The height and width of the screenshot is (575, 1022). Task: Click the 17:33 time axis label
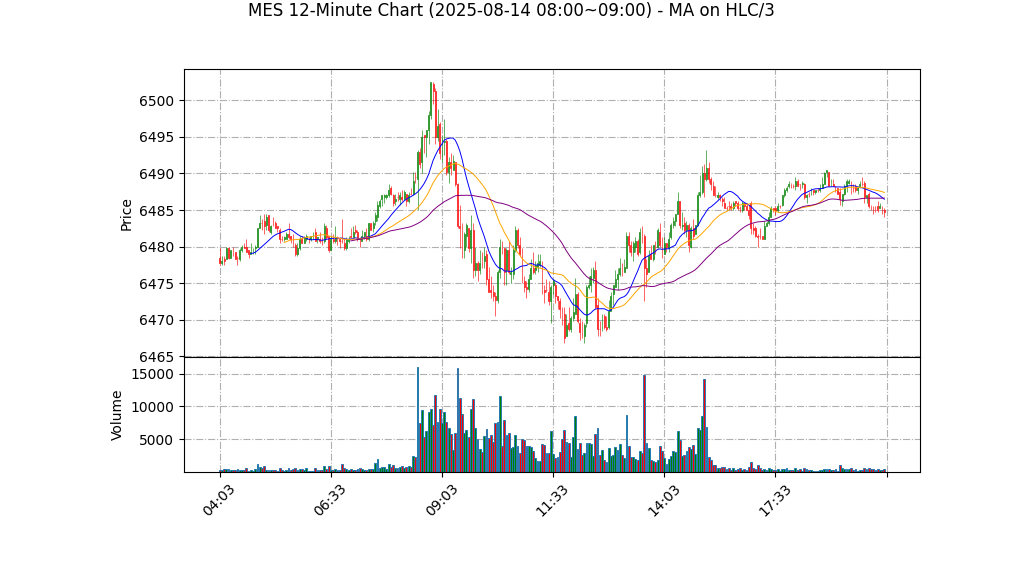click(x=773, y=501)
